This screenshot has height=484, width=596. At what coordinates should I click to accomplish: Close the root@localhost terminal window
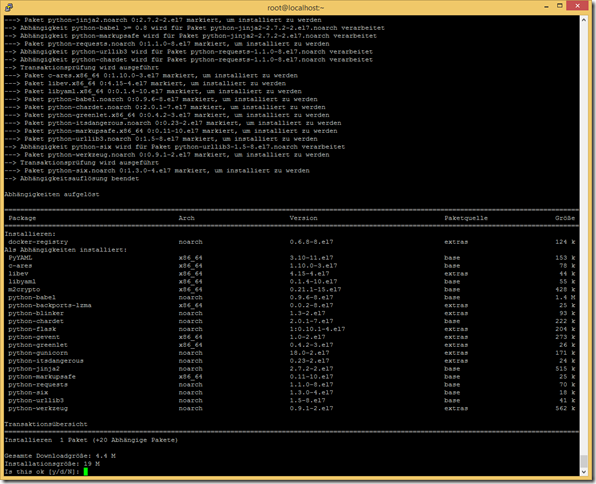point(577,6)
